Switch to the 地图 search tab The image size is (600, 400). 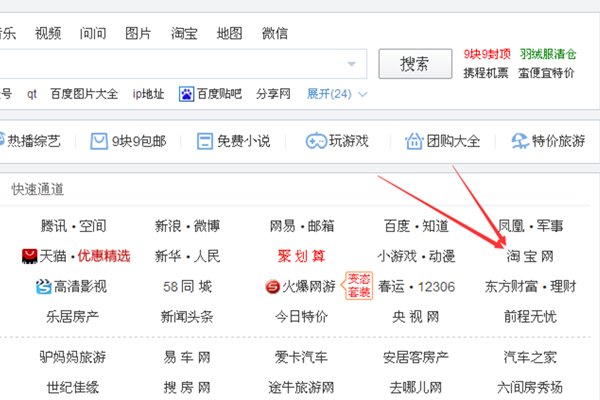click(x=229, y=33)
